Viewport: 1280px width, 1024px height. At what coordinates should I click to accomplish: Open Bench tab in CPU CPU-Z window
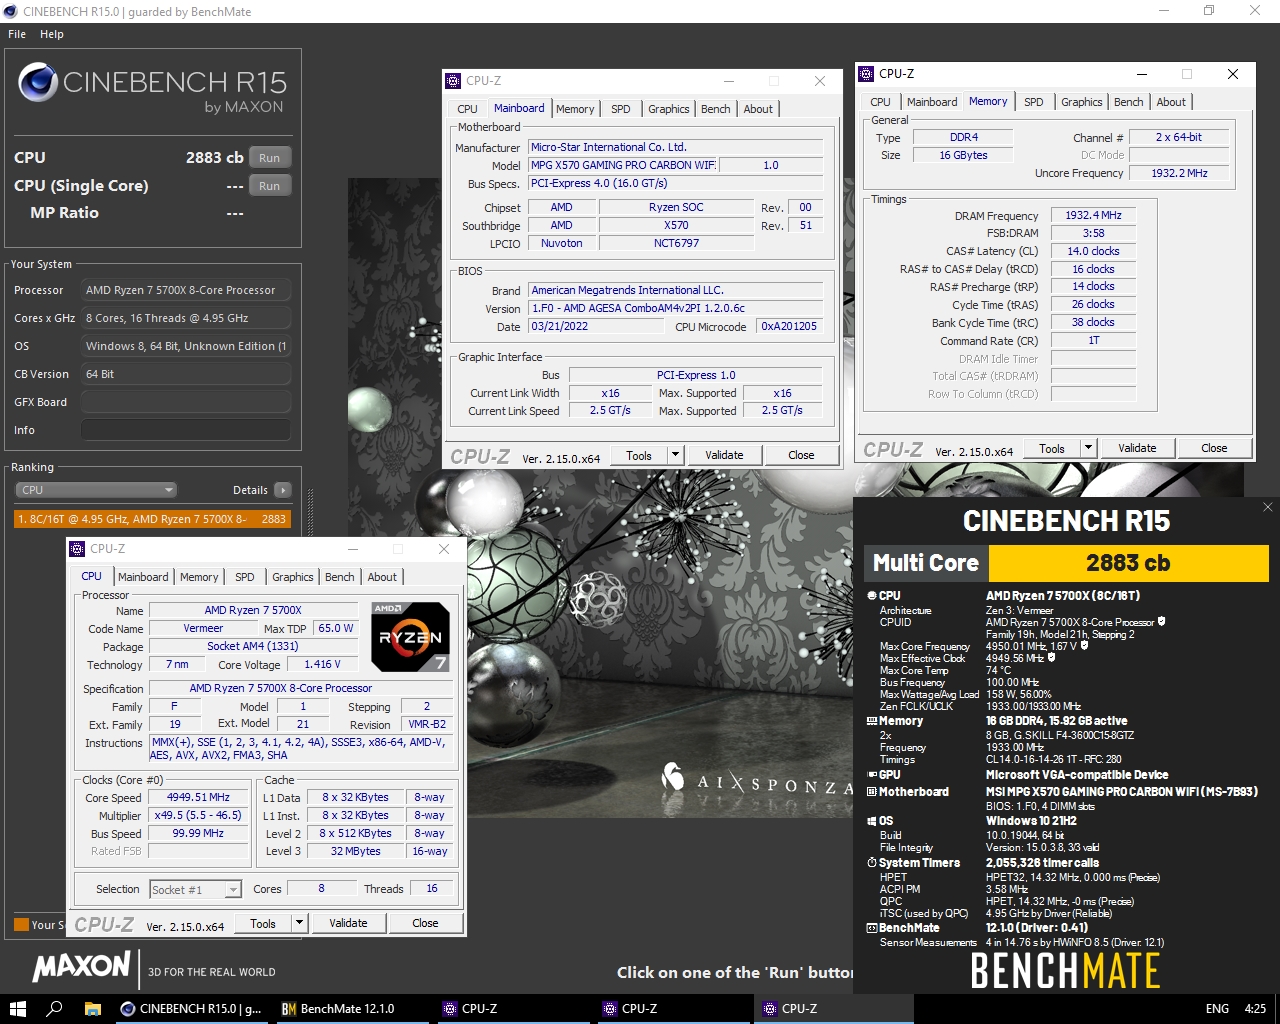click(x=340, y=577)
